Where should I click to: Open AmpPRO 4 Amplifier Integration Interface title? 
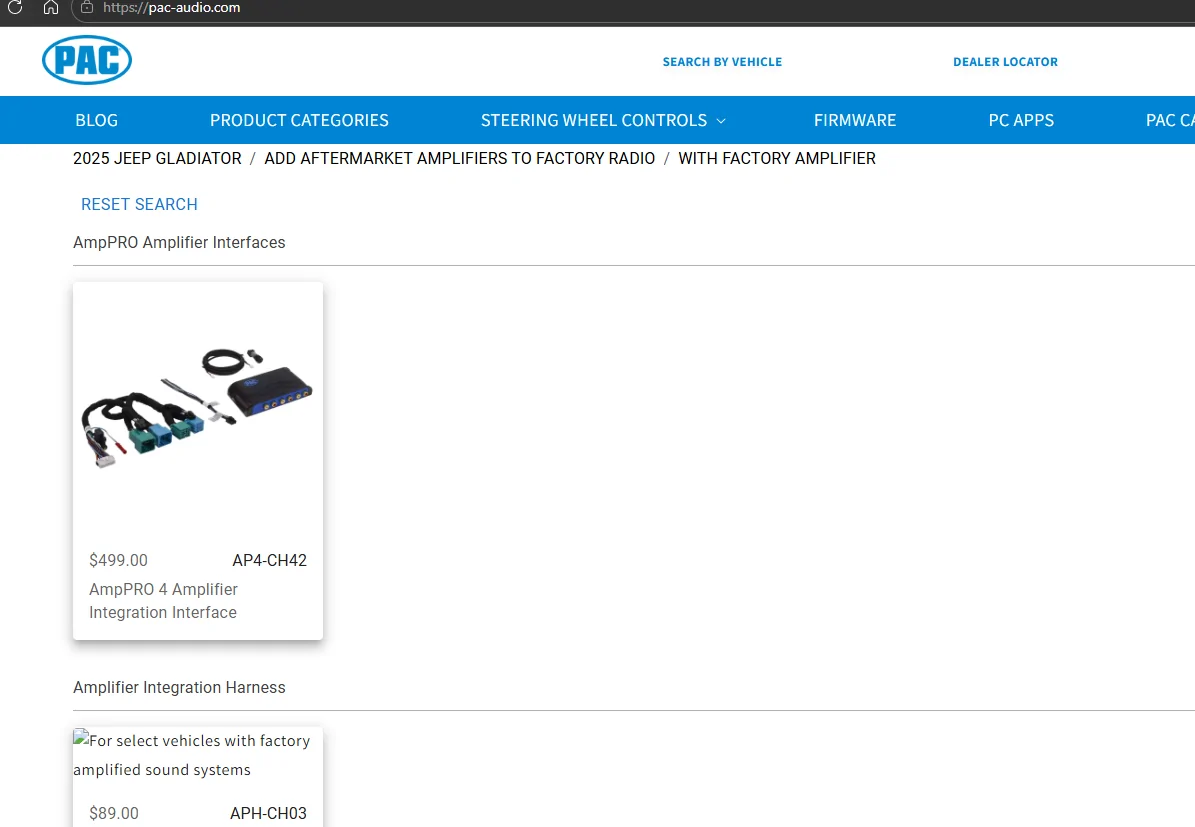pyautogui.click(x=163, y=601)
